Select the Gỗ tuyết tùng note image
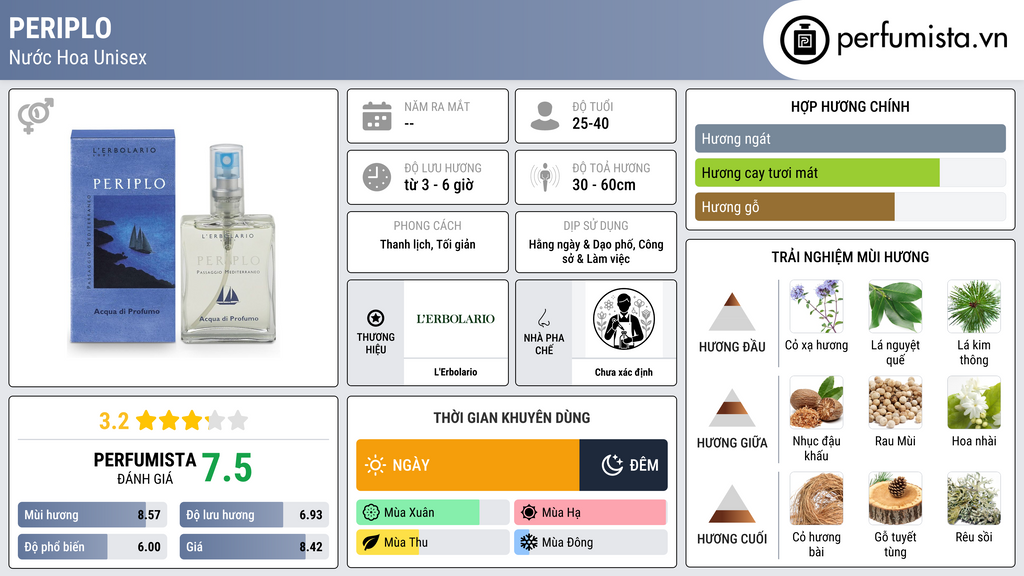 click(895, 498)
